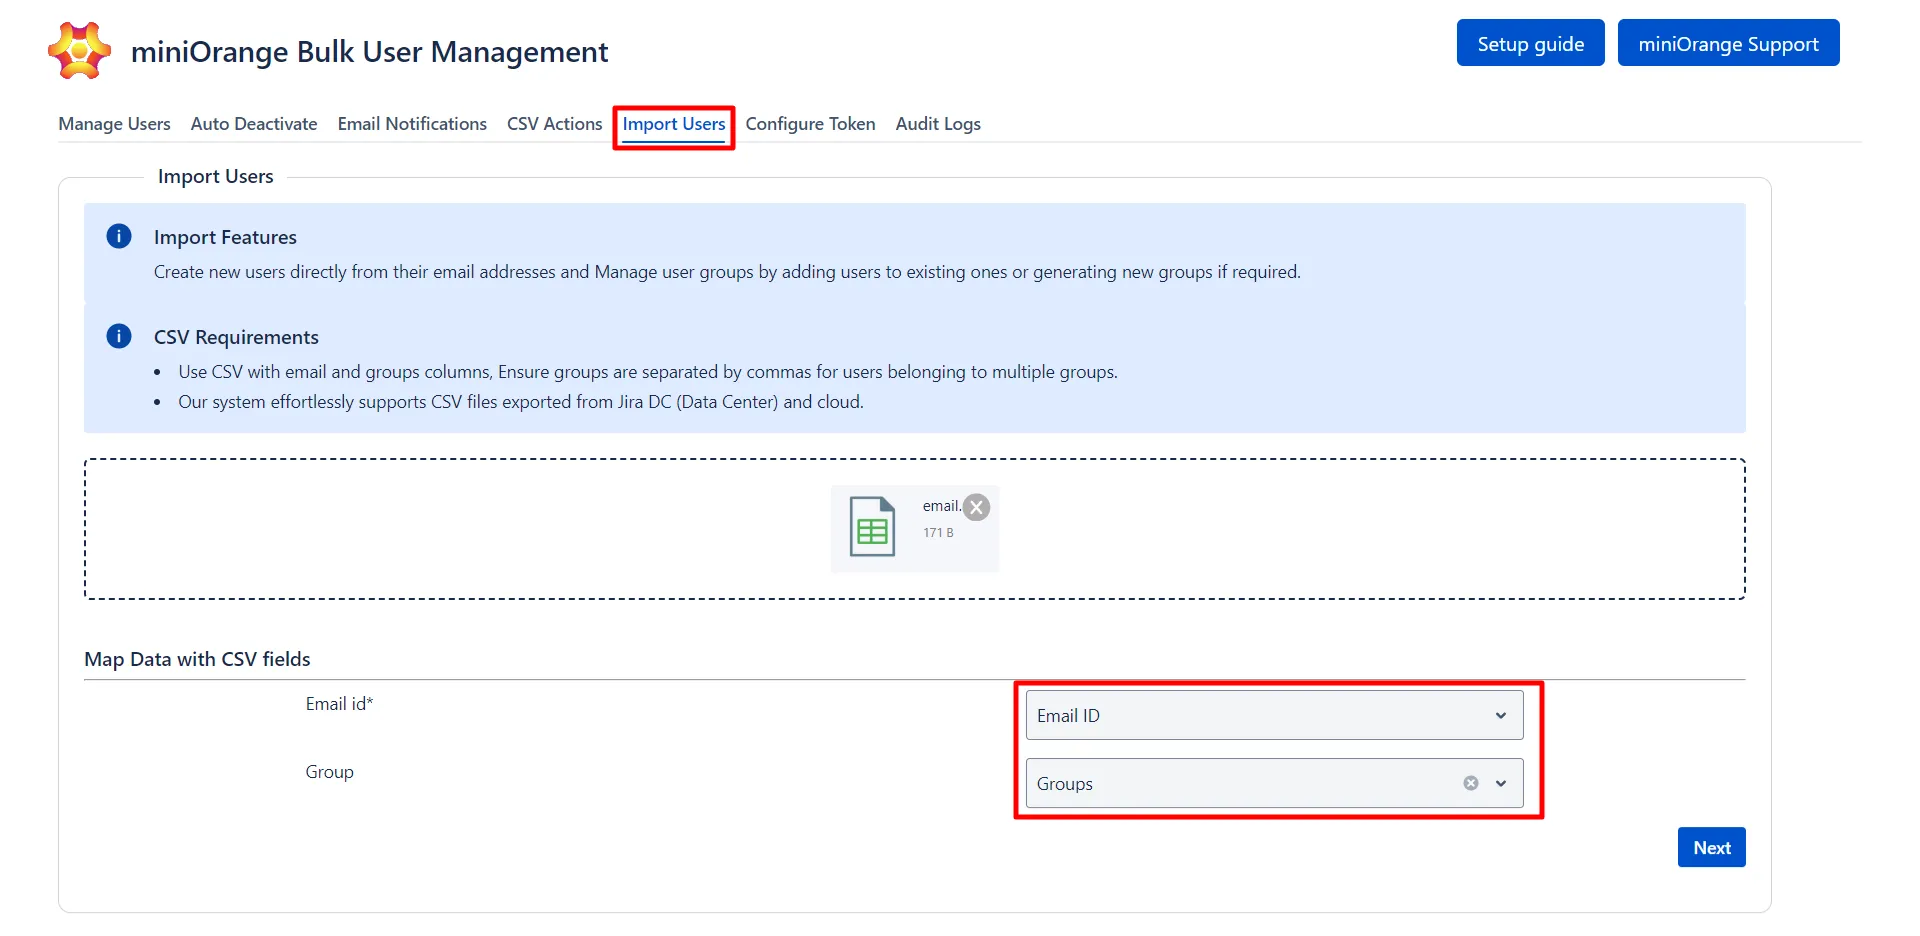
Task: Expand the Groups dropdown arrow
Action: pyautogui.click(x=1501, y=783)
